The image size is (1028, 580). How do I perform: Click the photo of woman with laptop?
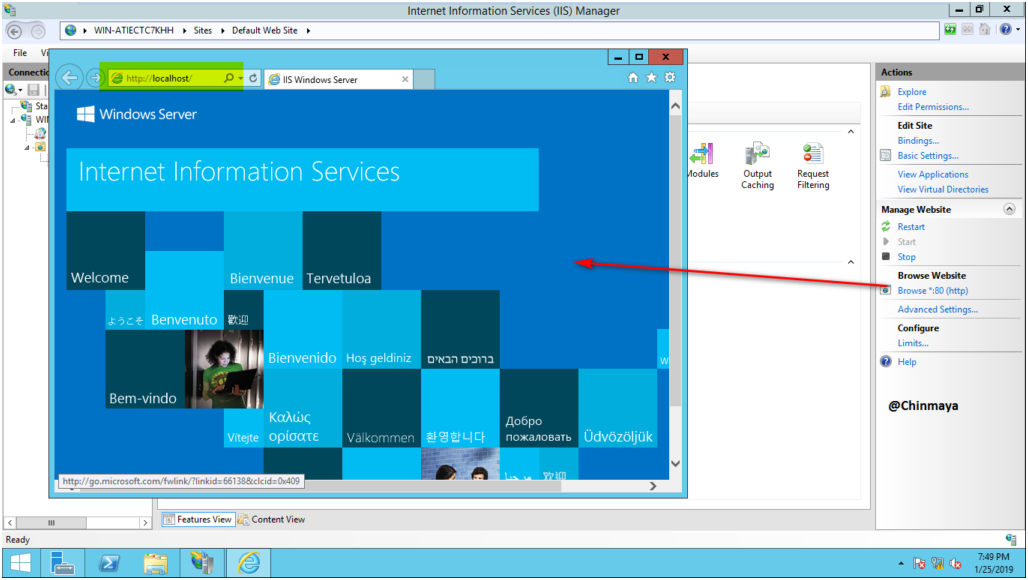point(224,368)
